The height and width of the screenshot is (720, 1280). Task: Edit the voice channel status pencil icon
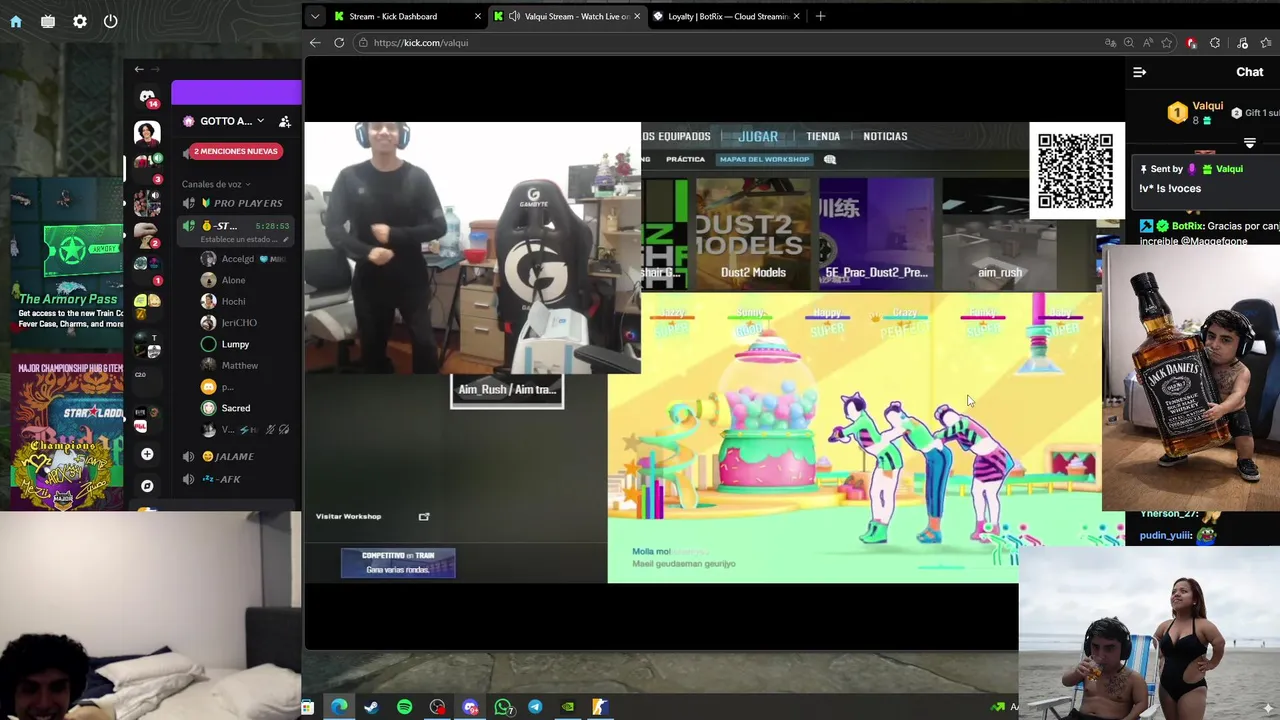coord(285,239)
